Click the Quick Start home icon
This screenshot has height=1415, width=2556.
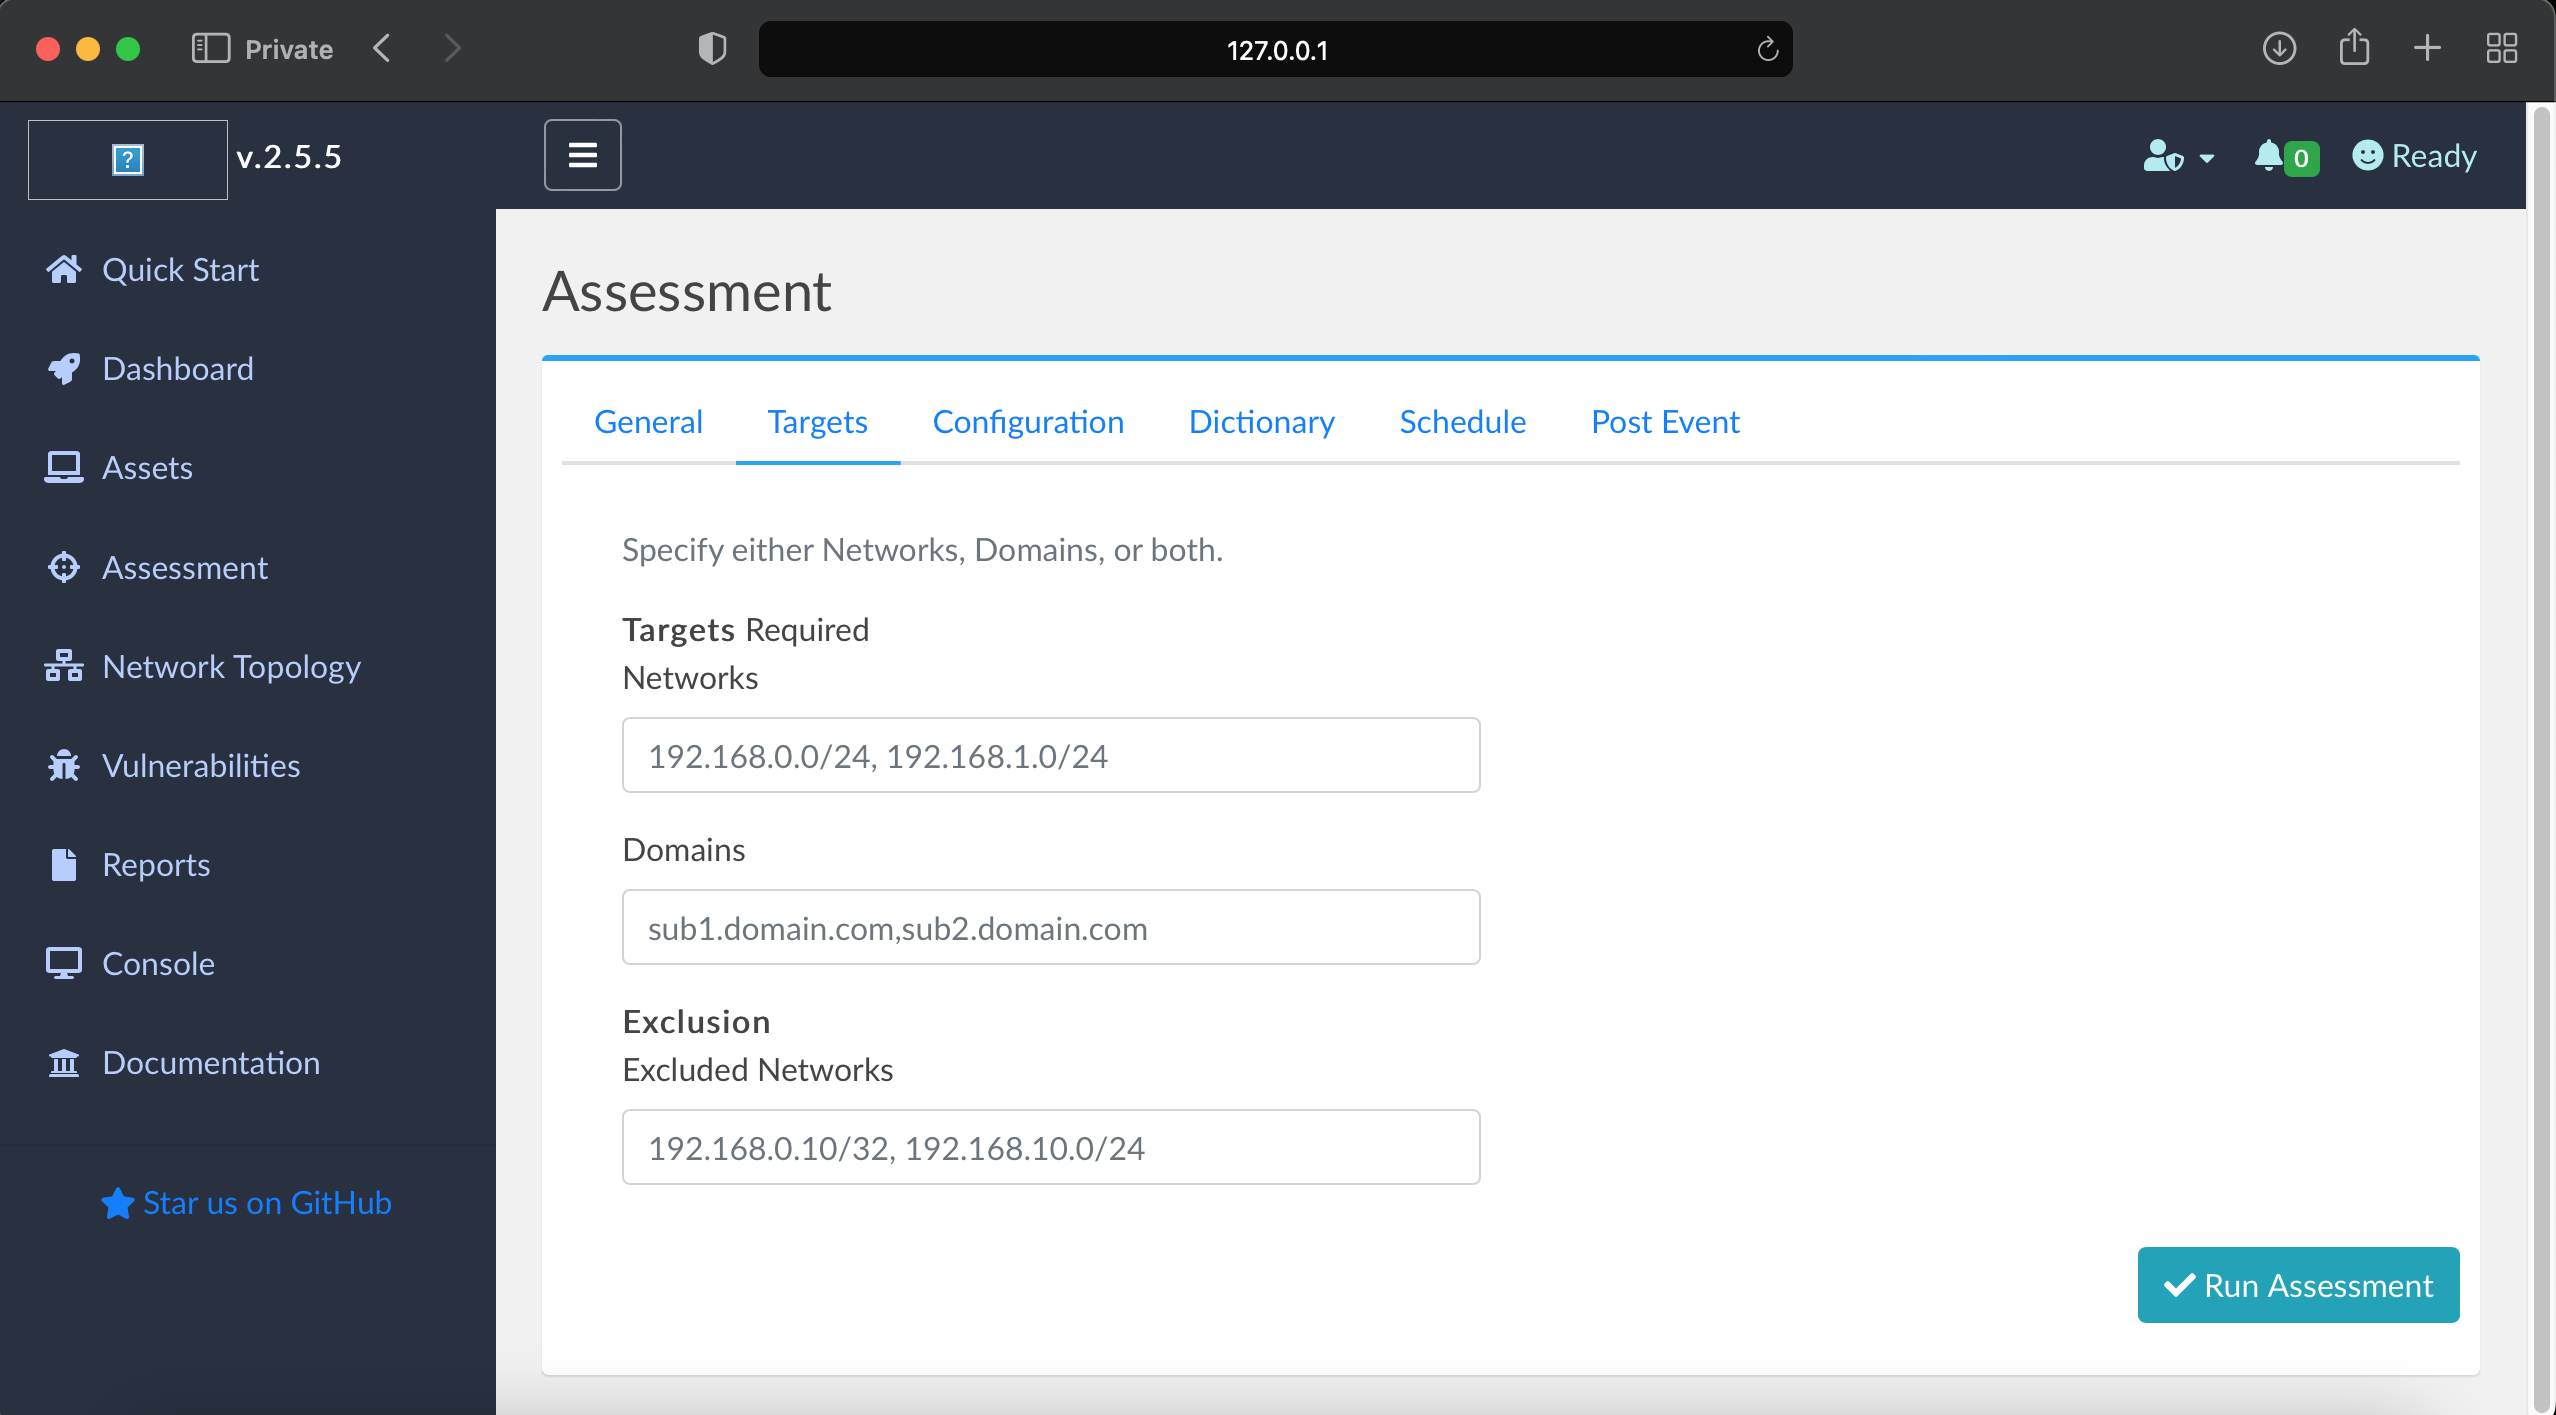64,270
